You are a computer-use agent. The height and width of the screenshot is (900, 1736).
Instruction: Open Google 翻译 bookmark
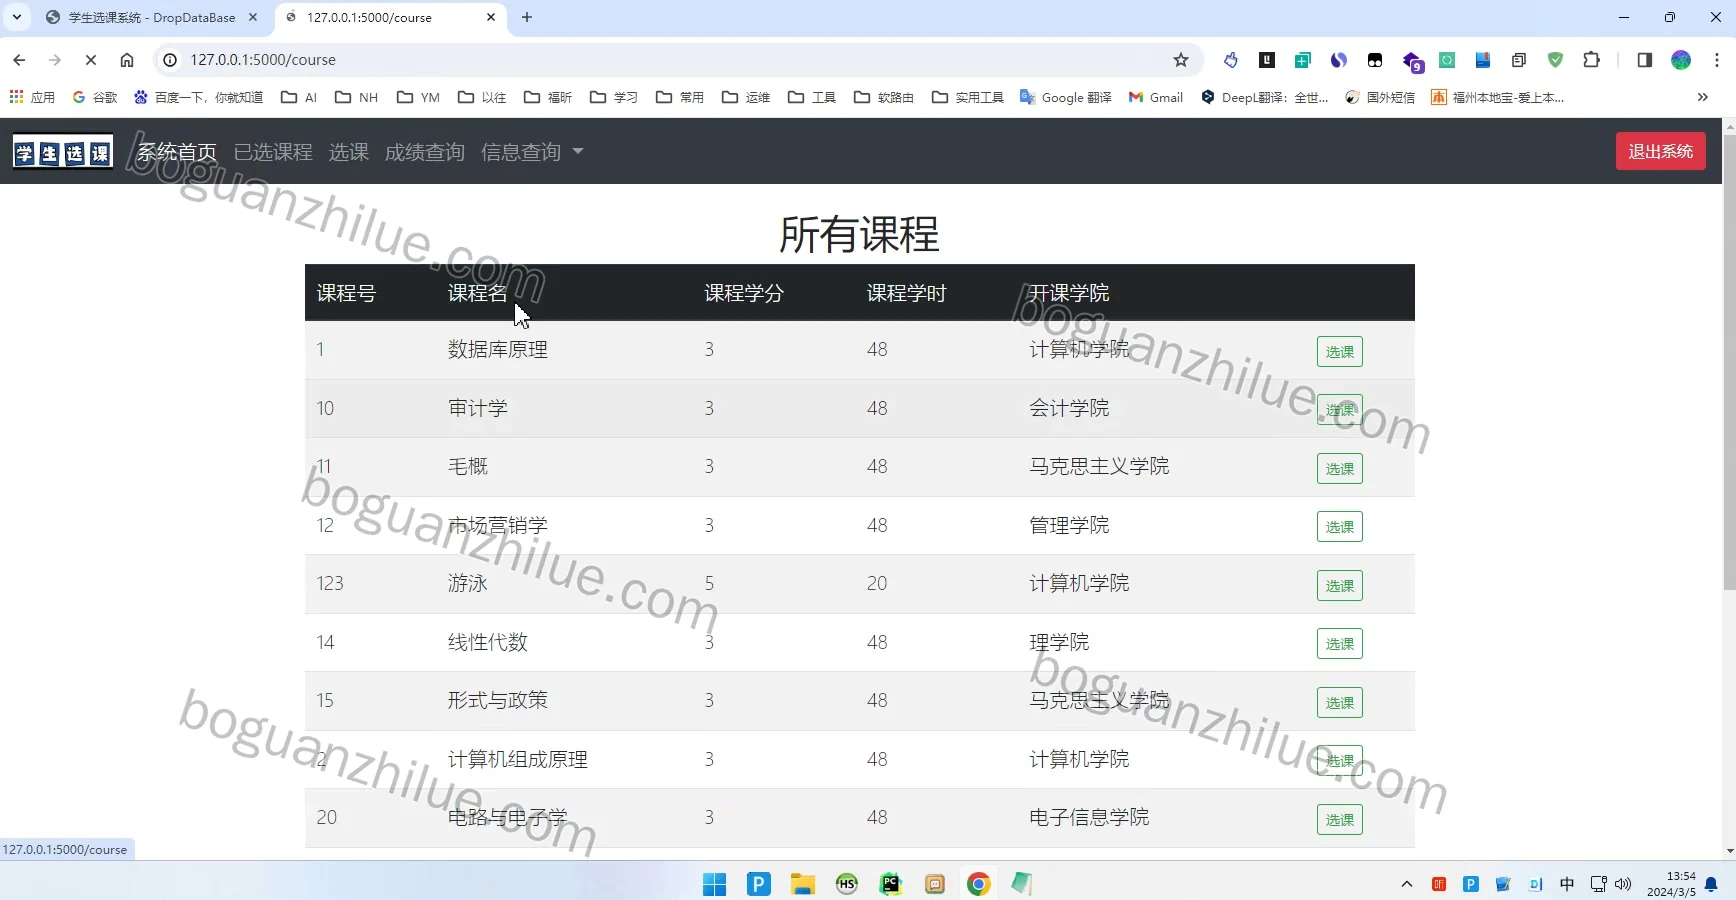click(x=1066, y=97)
